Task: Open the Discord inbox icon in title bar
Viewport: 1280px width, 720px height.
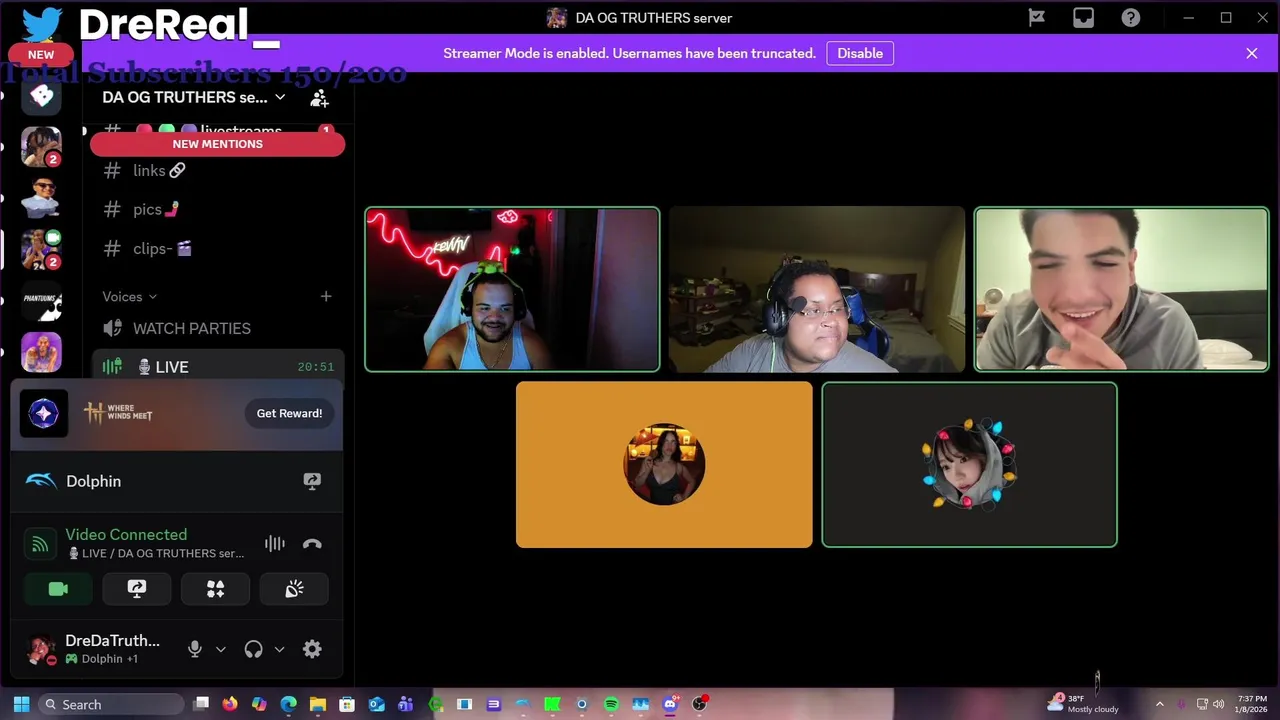Action: [x=1083, y=18]
